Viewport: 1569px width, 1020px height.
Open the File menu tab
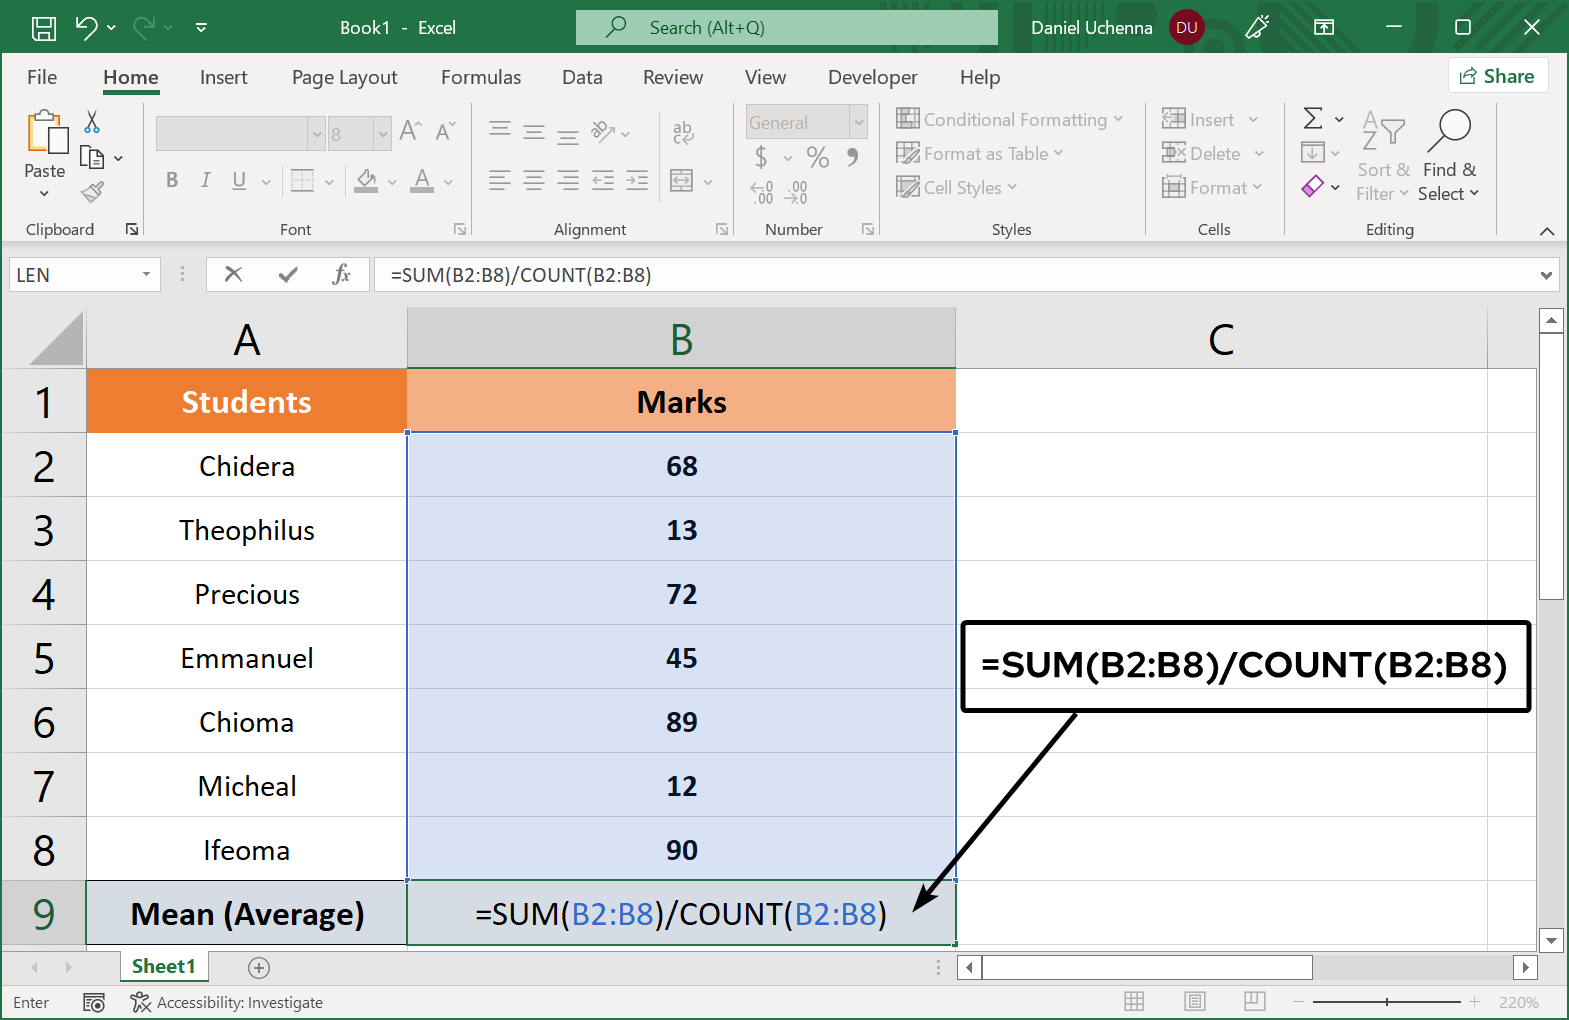tap(42, 77)
